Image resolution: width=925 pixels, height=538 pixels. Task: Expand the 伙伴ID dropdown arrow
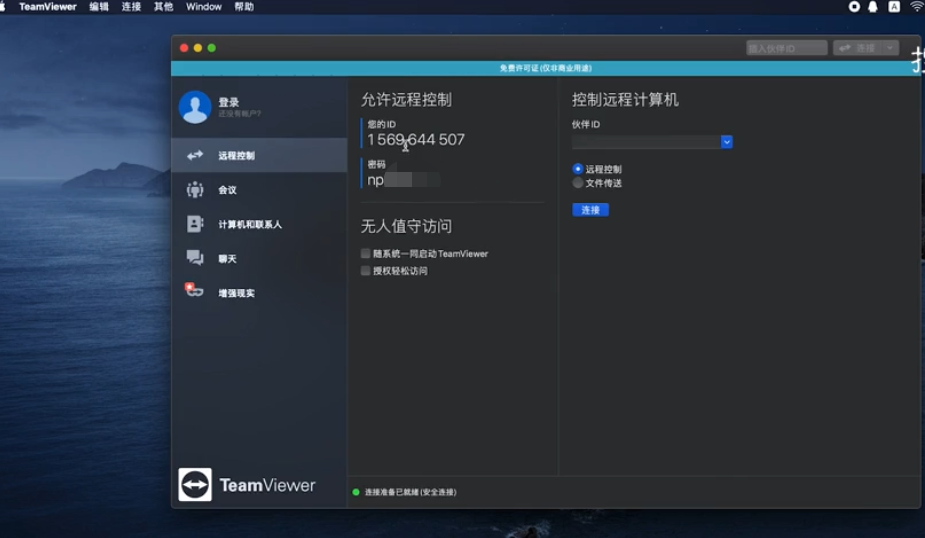(x=727, y=142)
